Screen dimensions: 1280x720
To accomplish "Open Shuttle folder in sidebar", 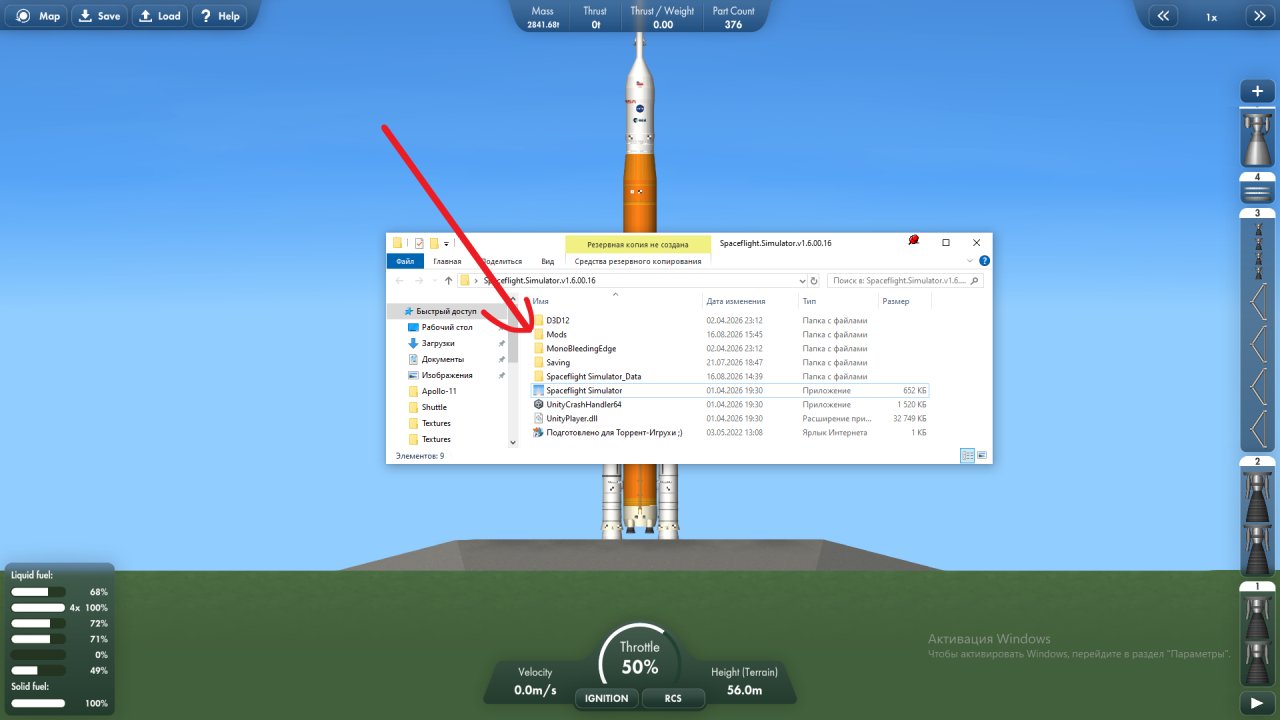I will [x=434, y=407].
